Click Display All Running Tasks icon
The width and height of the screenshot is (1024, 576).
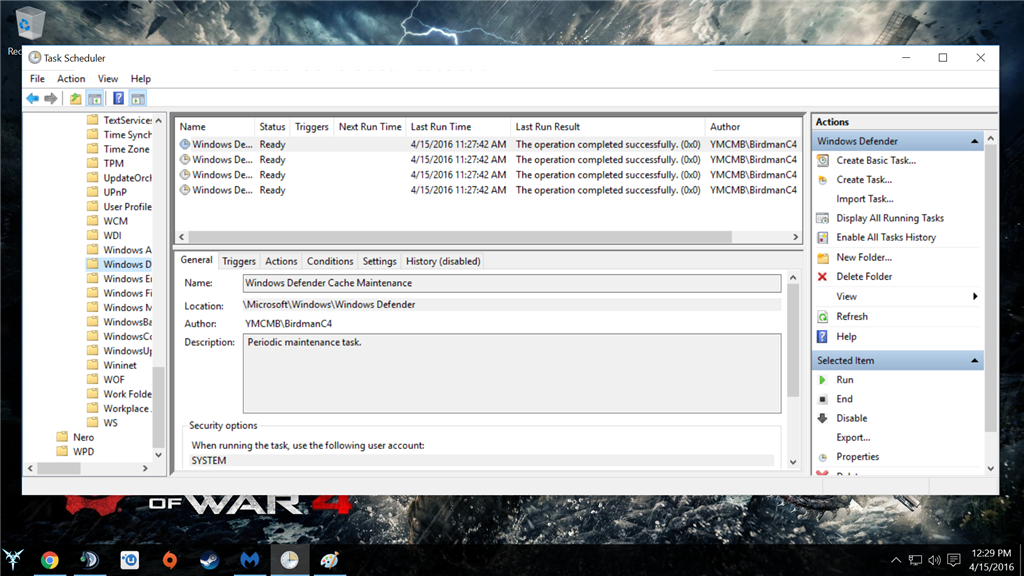823,218
